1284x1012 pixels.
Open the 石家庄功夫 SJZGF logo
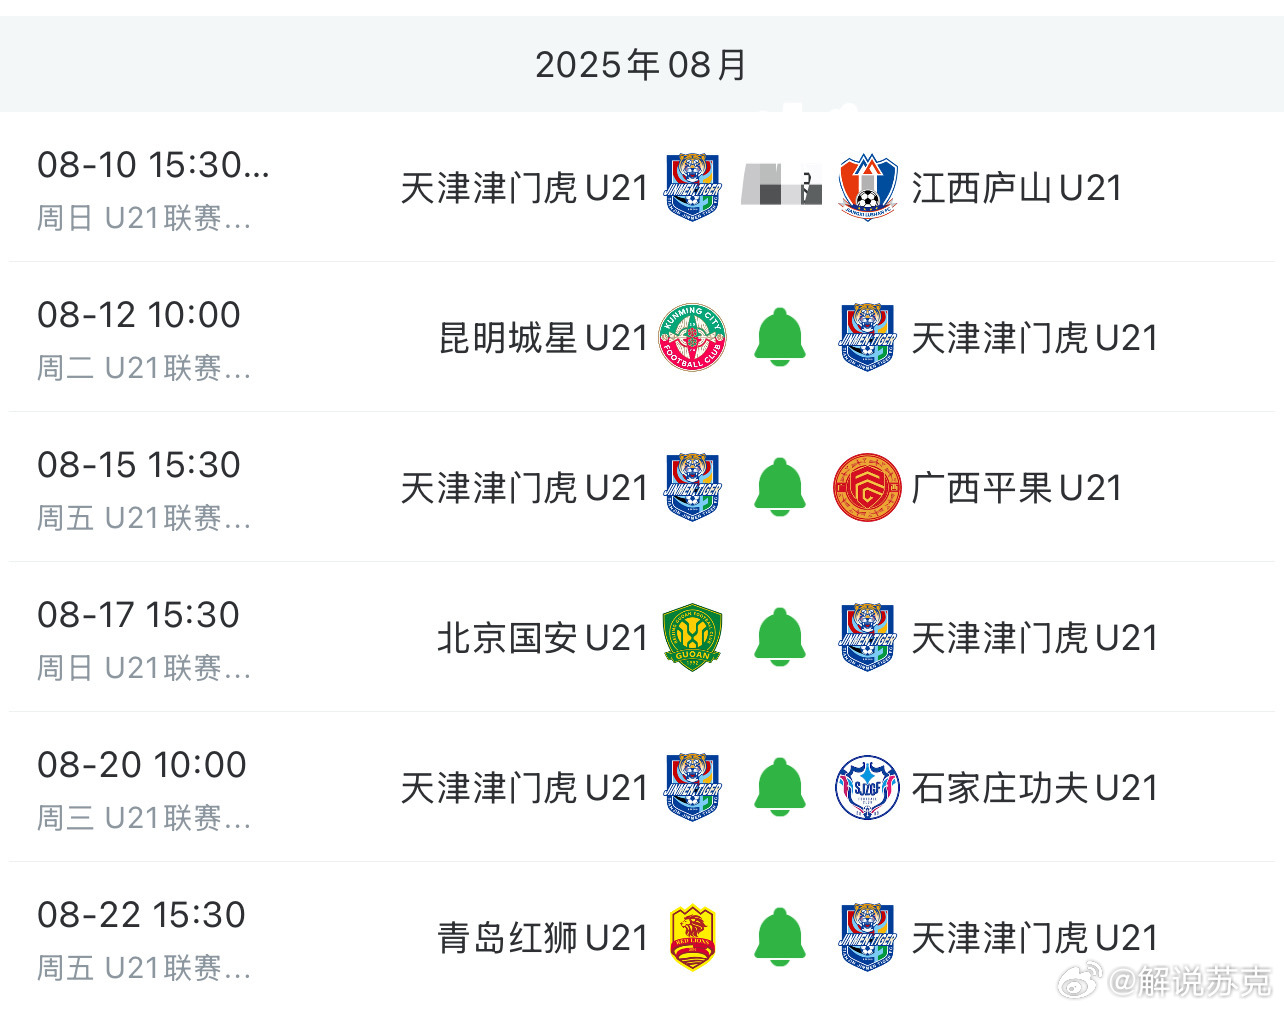867,788
